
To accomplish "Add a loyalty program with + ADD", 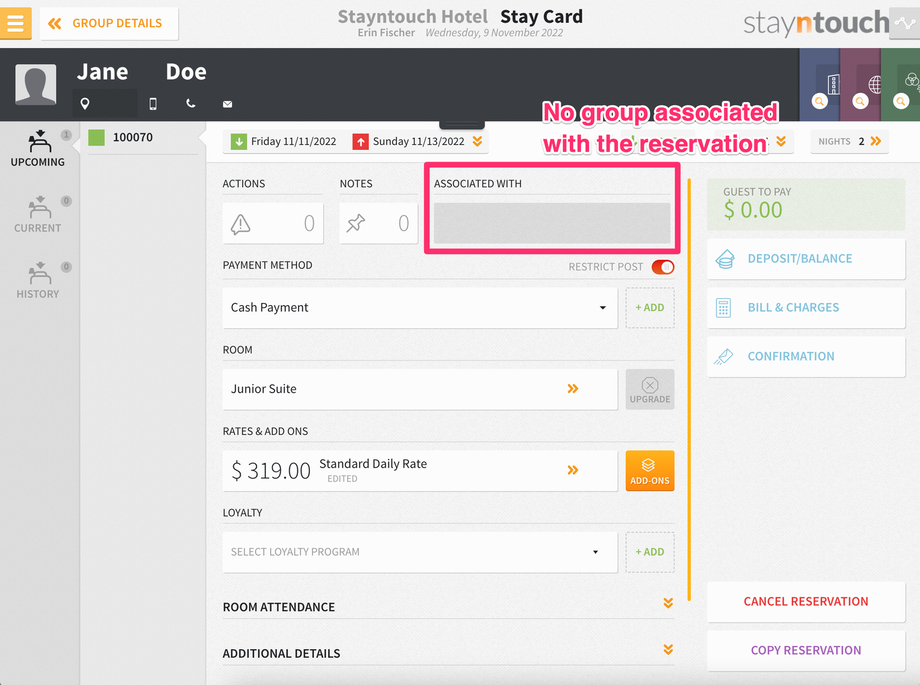I will 650,552.
